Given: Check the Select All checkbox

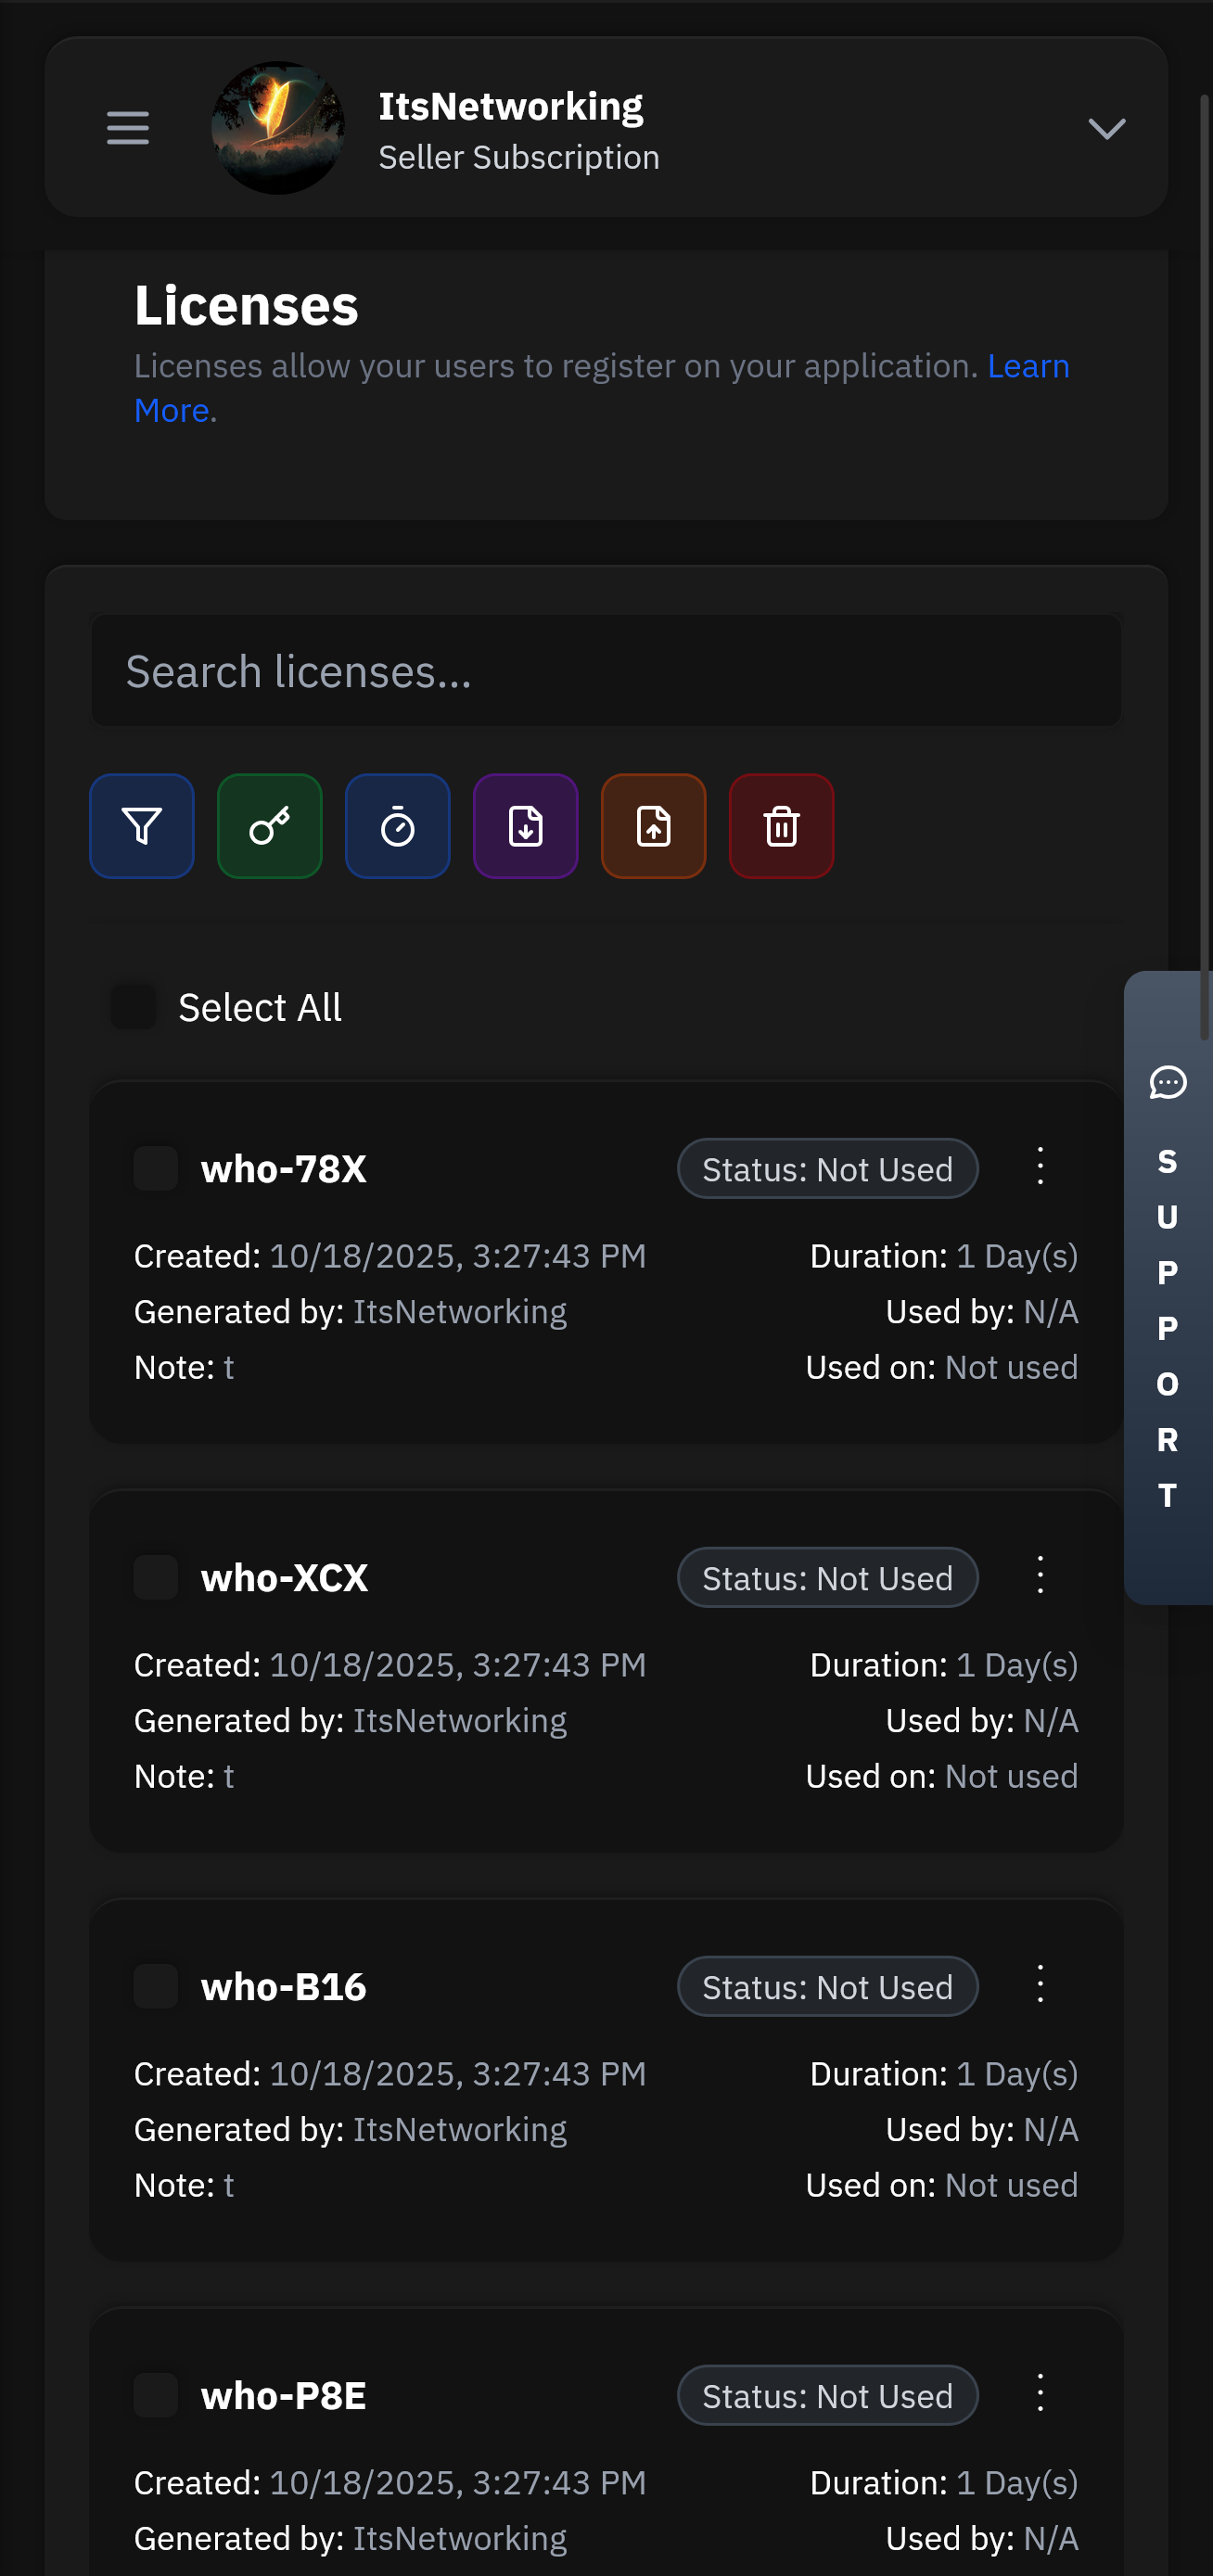Looking at the screenshot, I should click(x=133, y=1007).
